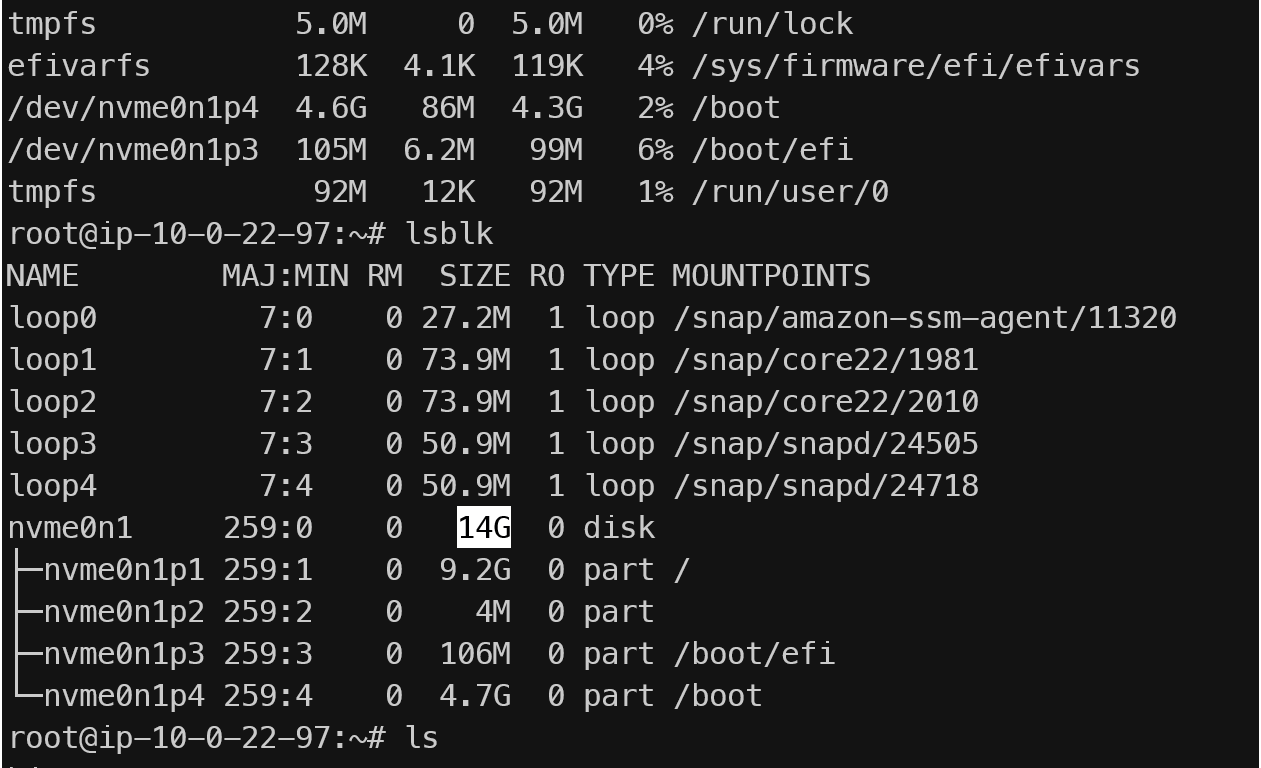This screenshot has width=1261, height=768.
Task: Select the nvme0n1p1 partition entry
Action: pos(124,570)
